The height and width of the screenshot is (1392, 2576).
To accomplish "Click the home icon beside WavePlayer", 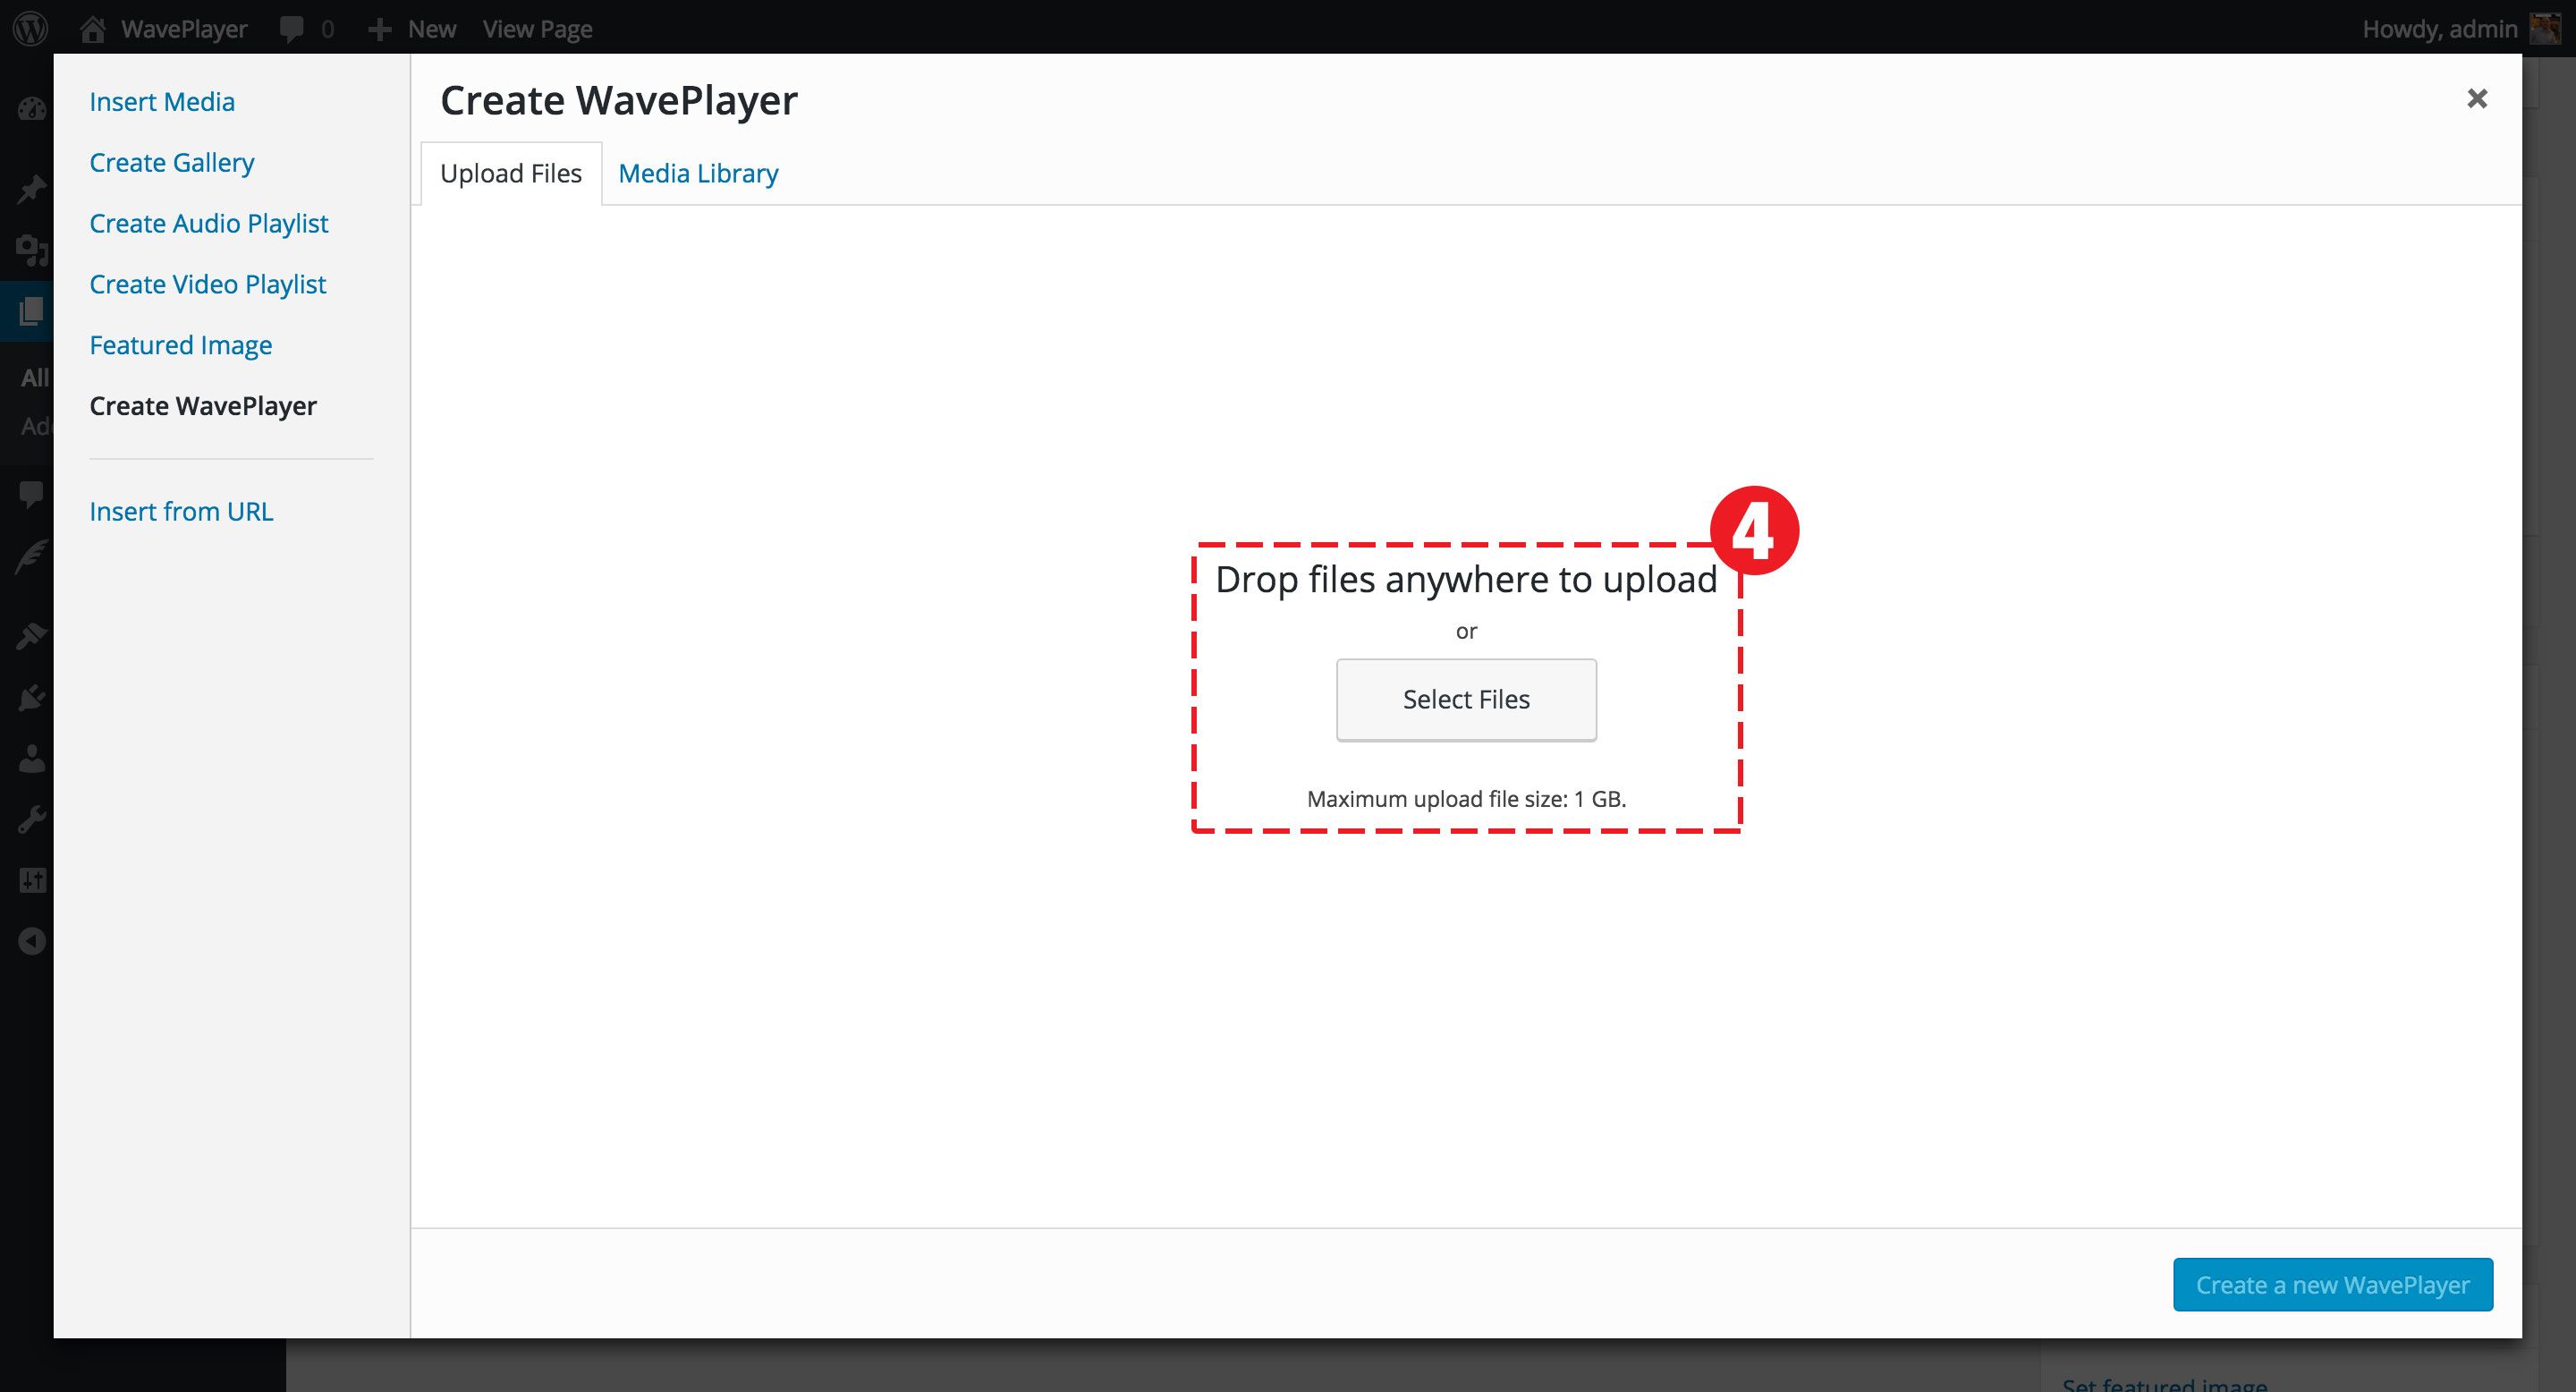I will click(93, 28).
